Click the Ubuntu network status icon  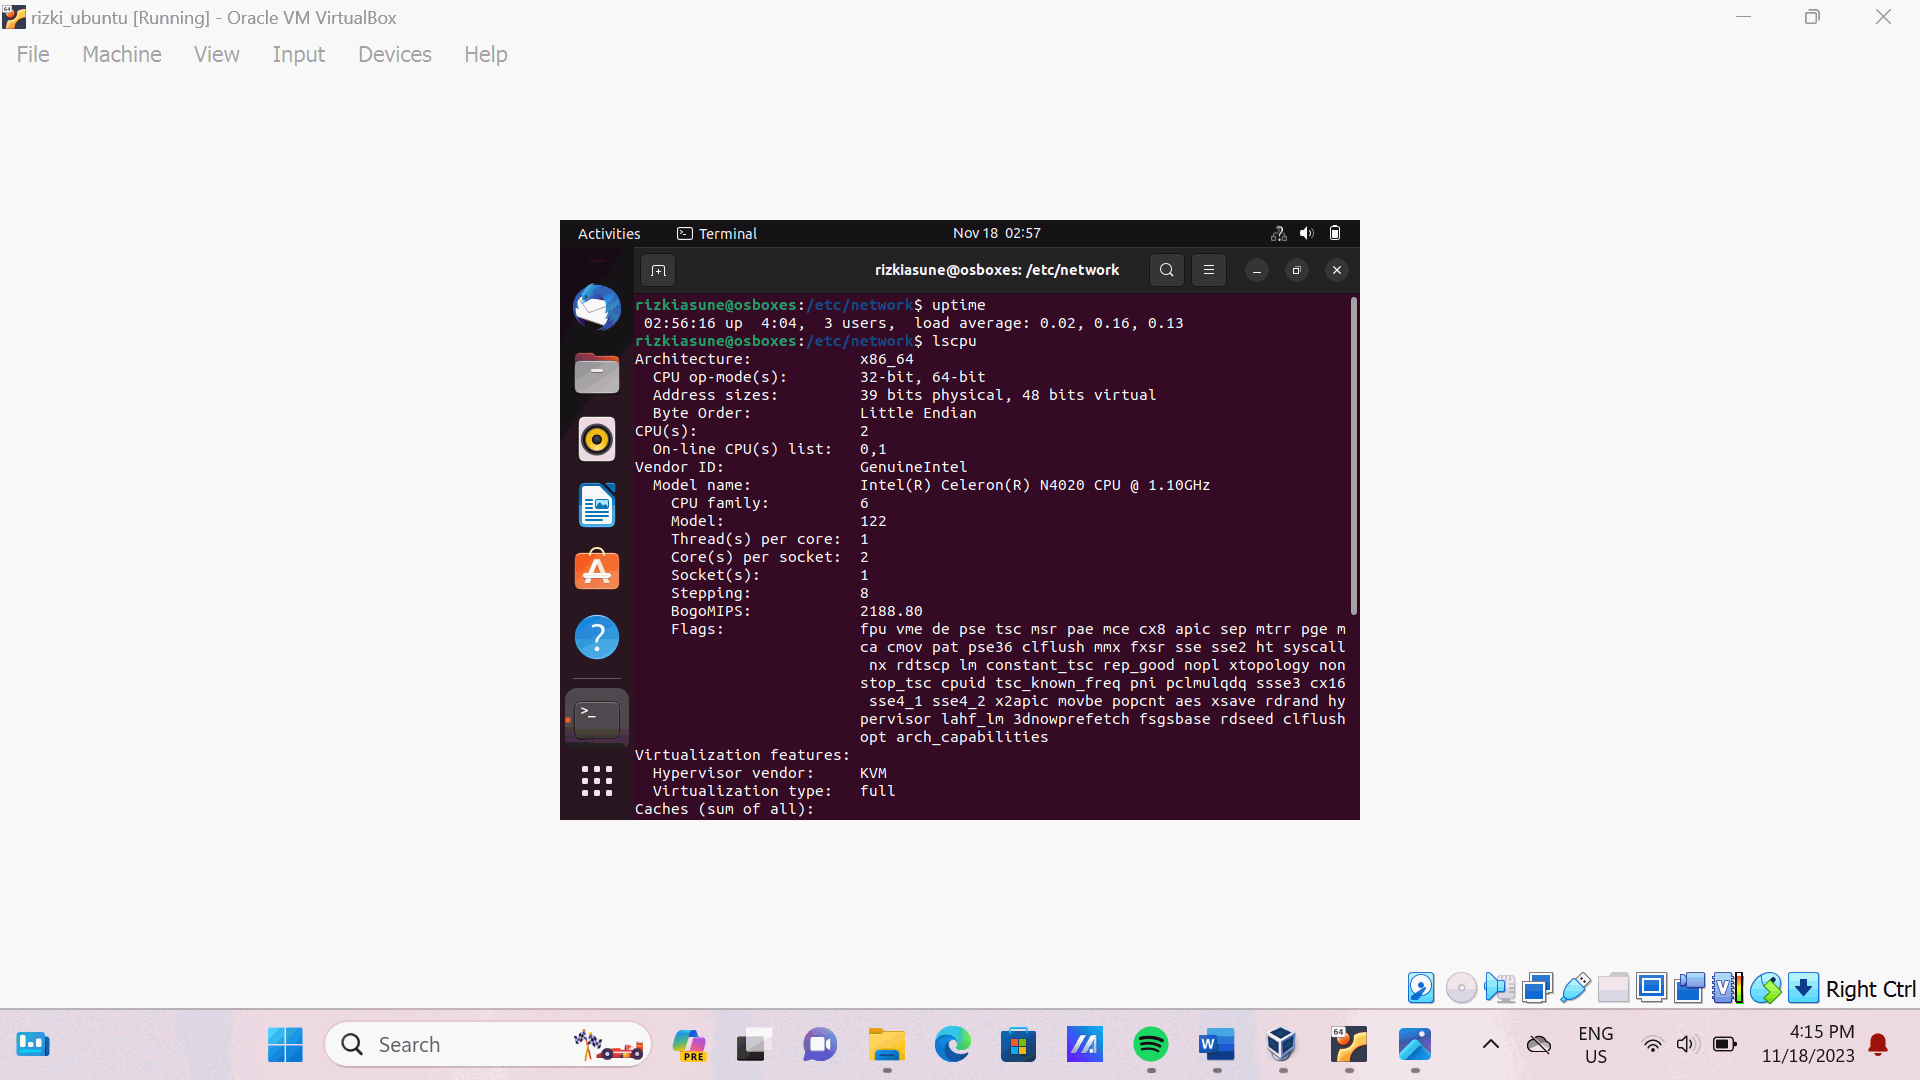1278,233
